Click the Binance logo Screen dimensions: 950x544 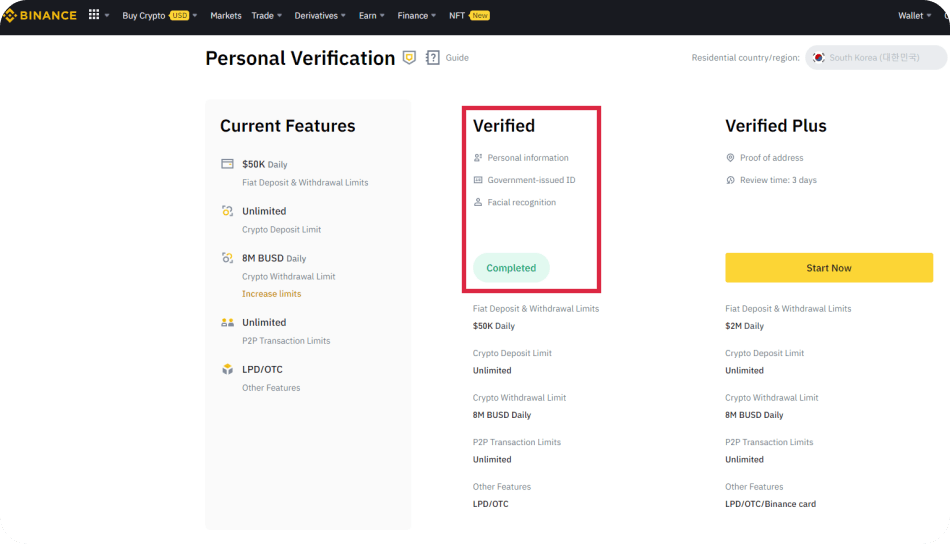(x=40, y=15)
